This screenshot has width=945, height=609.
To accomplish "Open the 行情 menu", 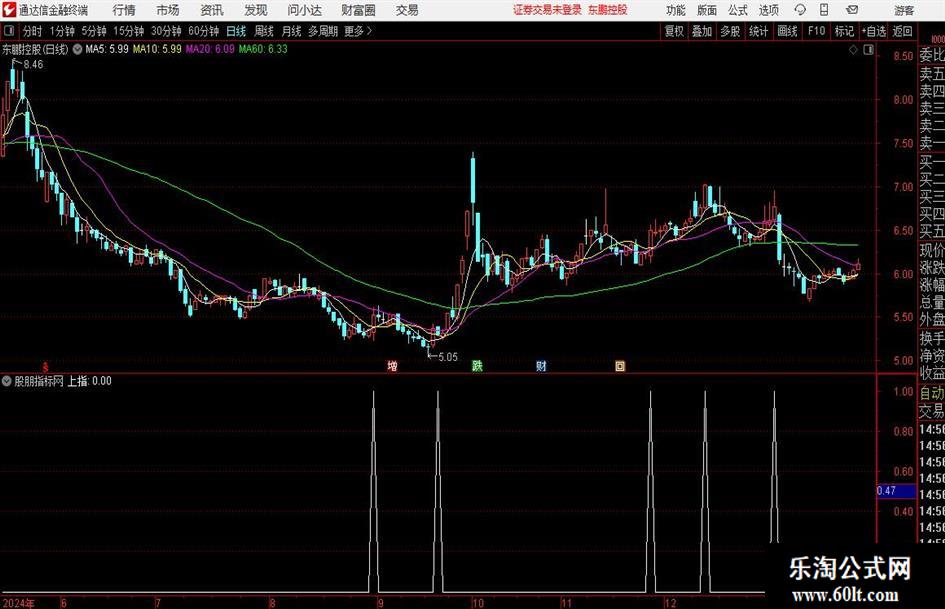I will pyautogui.click(x=124, y=10).
